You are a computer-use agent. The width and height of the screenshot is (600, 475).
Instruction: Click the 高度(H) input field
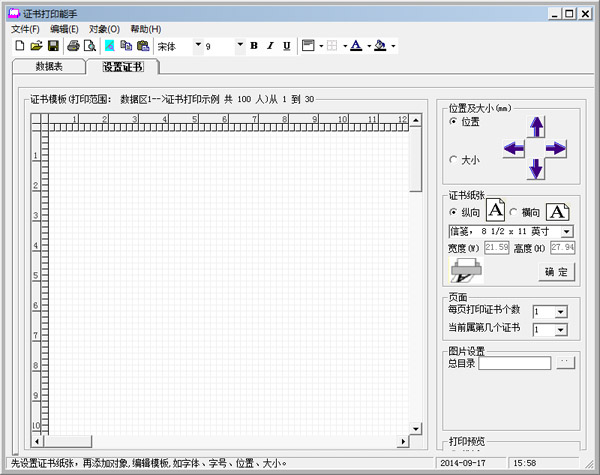coord(562,248)
